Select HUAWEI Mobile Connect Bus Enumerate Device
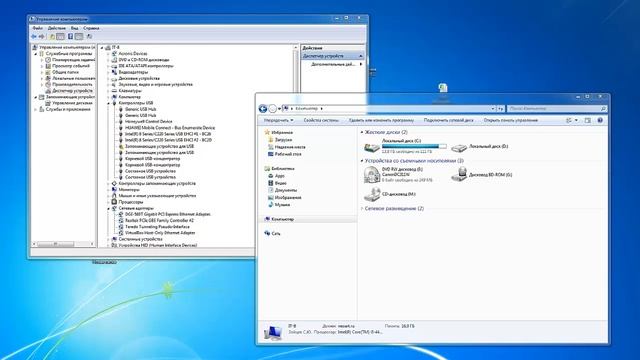Viewport: 640px width, 360px height. point(167,128)
